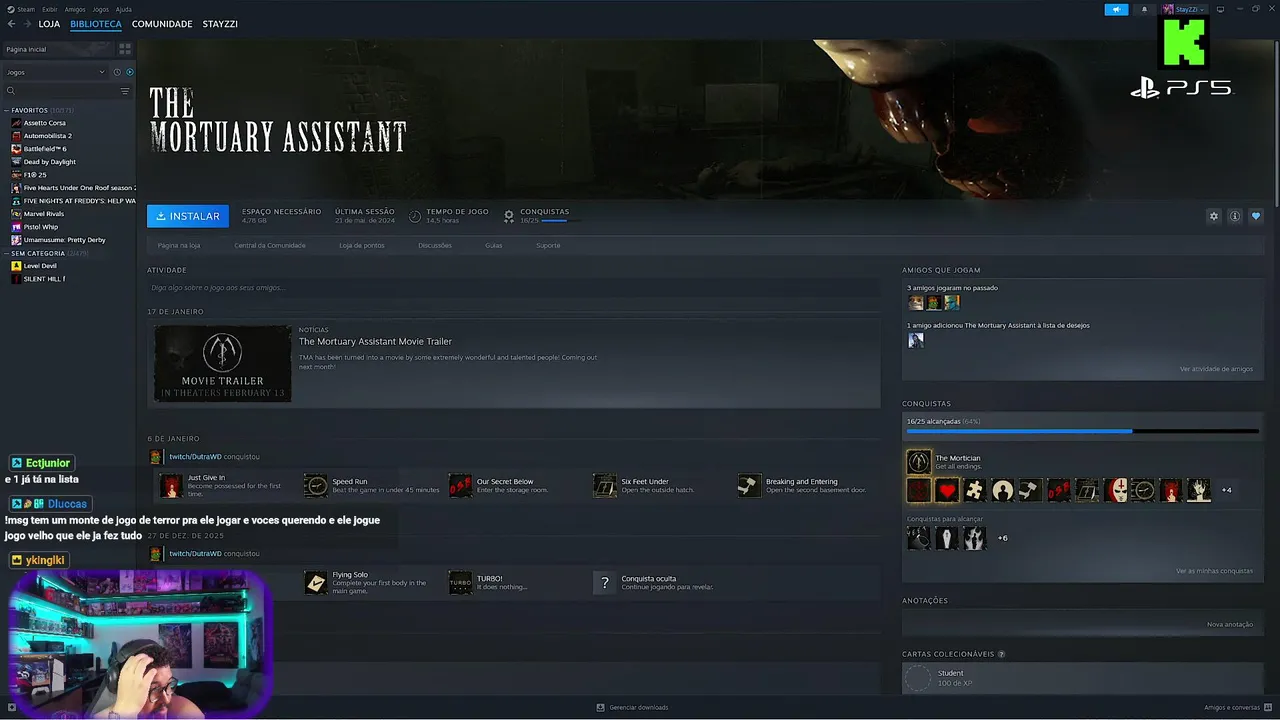Open the Ajuda menu
The image size is (1280, 720).
pyautogui.click(x=123, y=9)
